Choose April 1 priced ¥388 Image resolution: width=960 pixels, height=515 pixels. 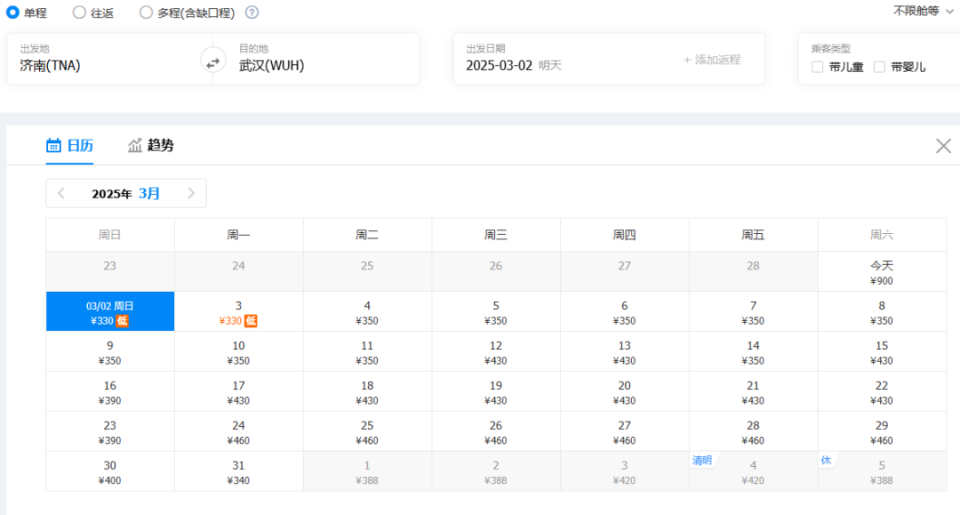click(x=367, y=472)
